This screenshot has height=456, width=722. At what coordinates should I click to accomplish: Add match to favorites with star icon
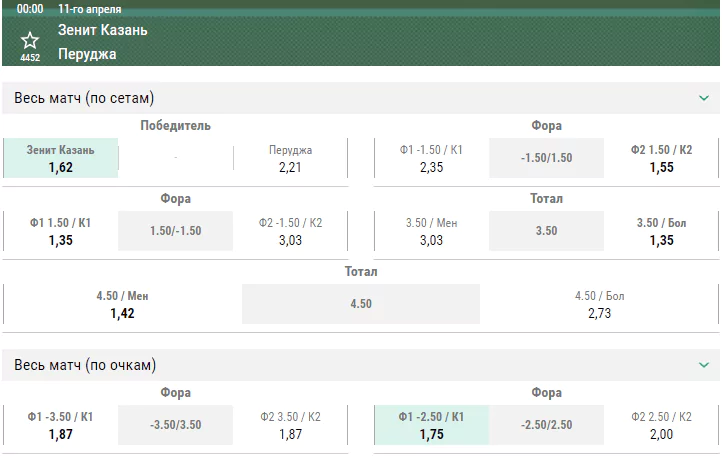30,41
